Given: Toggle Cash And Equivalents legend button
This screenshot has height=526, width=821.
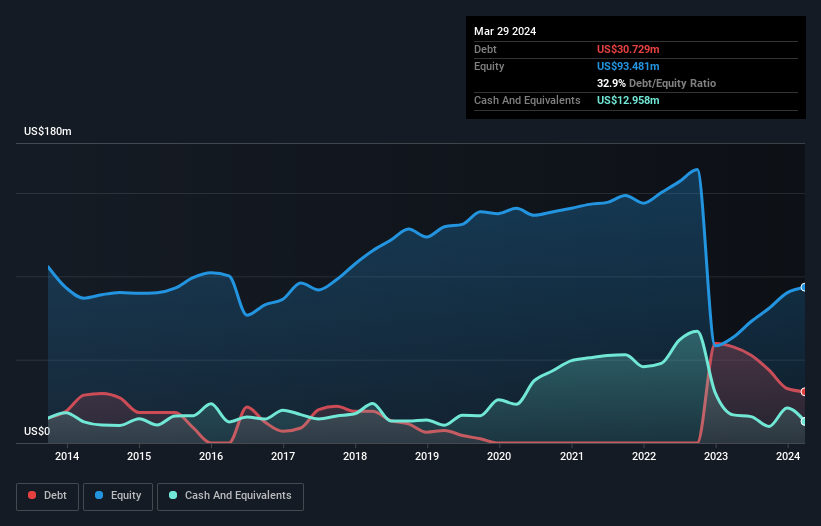Looking at the screenshot, I should coord(230,496).
